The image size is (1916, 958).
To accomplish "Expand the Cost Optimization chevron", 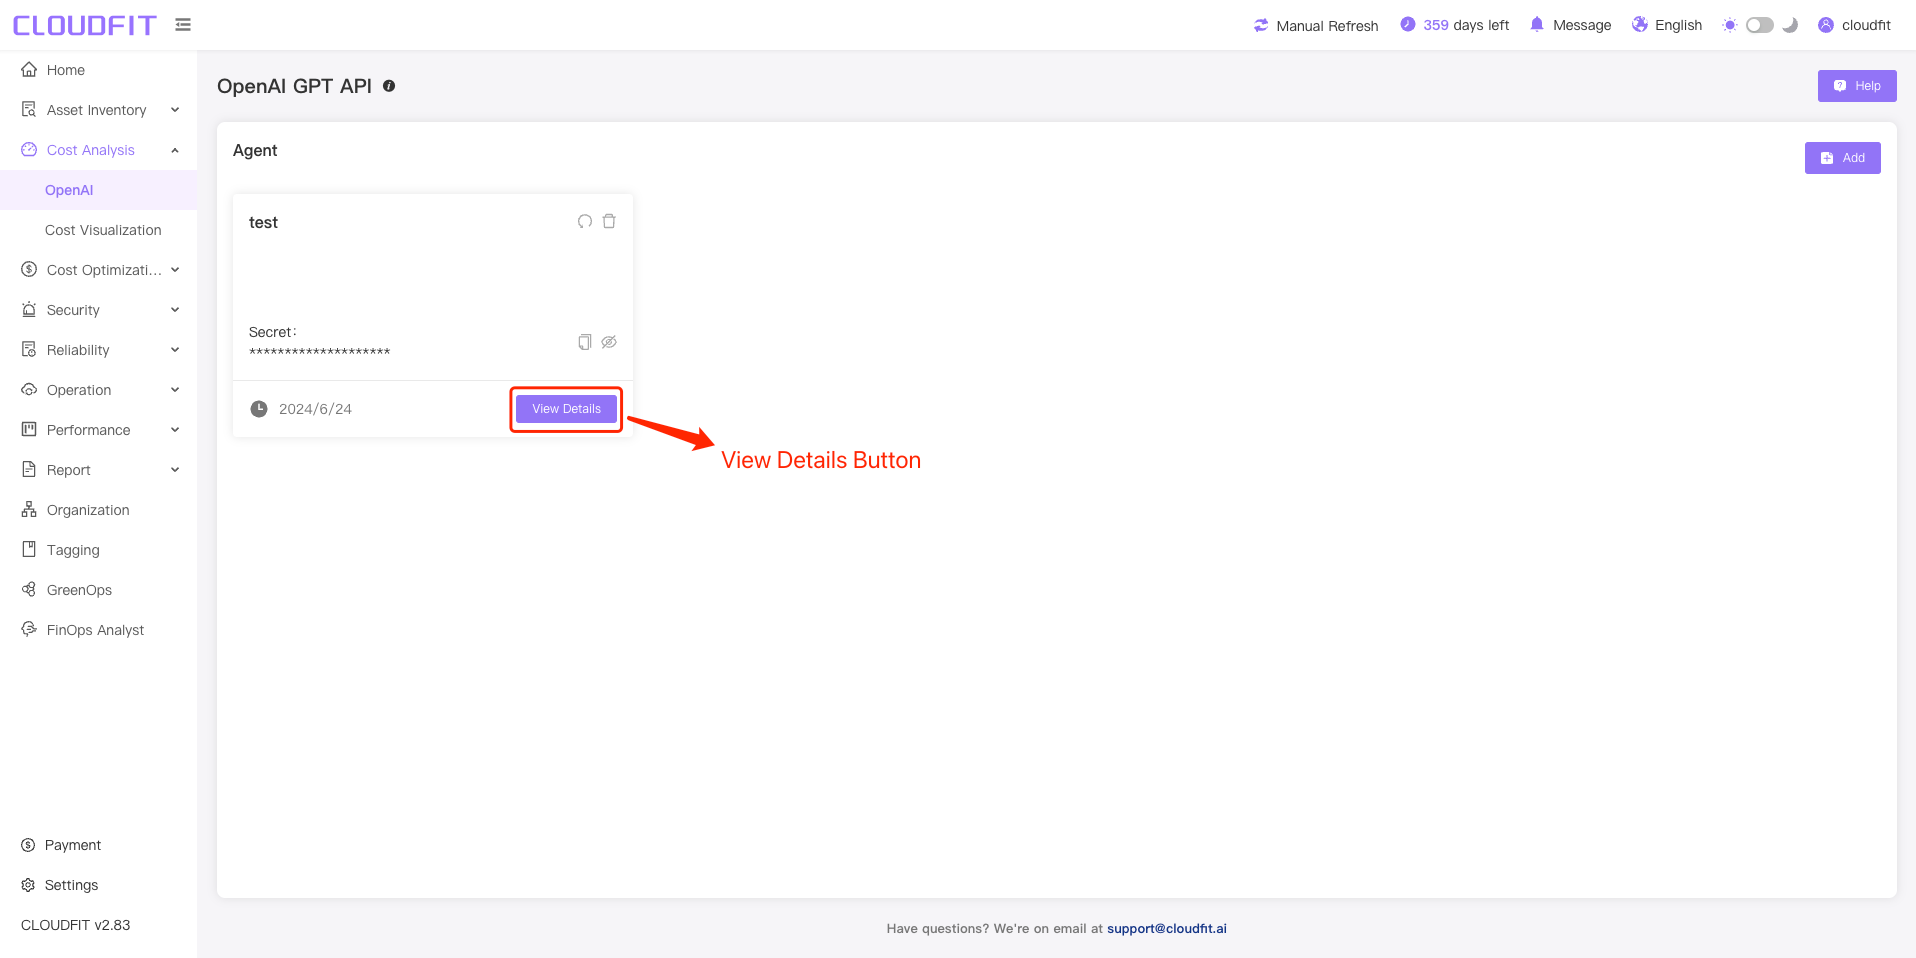I will pyautogui.click(x=175, y=270).
